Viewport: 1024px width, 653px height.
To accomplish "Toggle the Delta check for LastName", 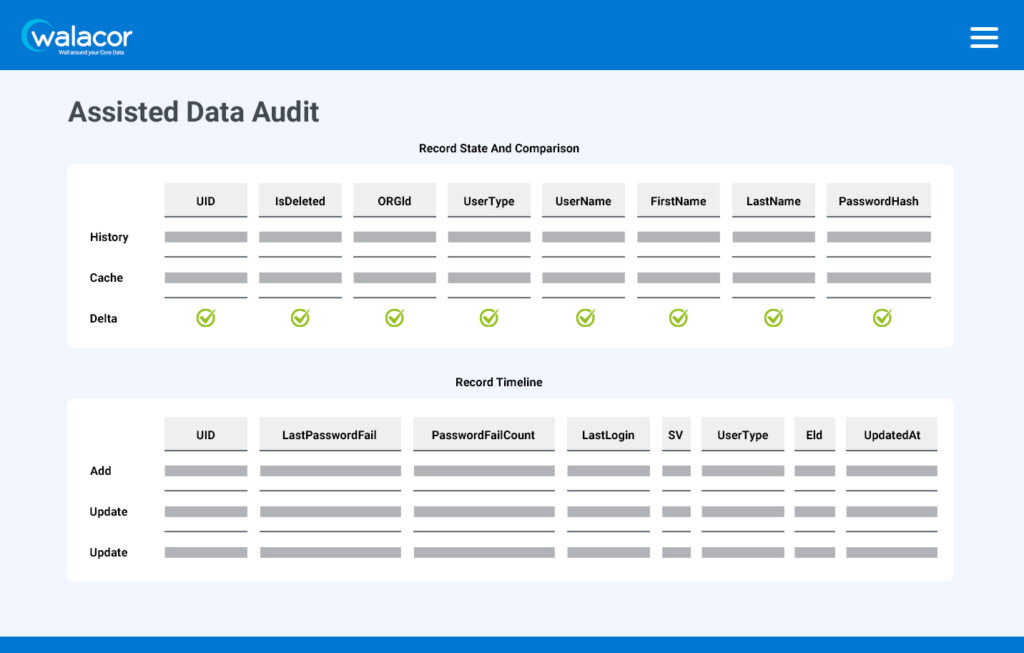I will point(773,318).
